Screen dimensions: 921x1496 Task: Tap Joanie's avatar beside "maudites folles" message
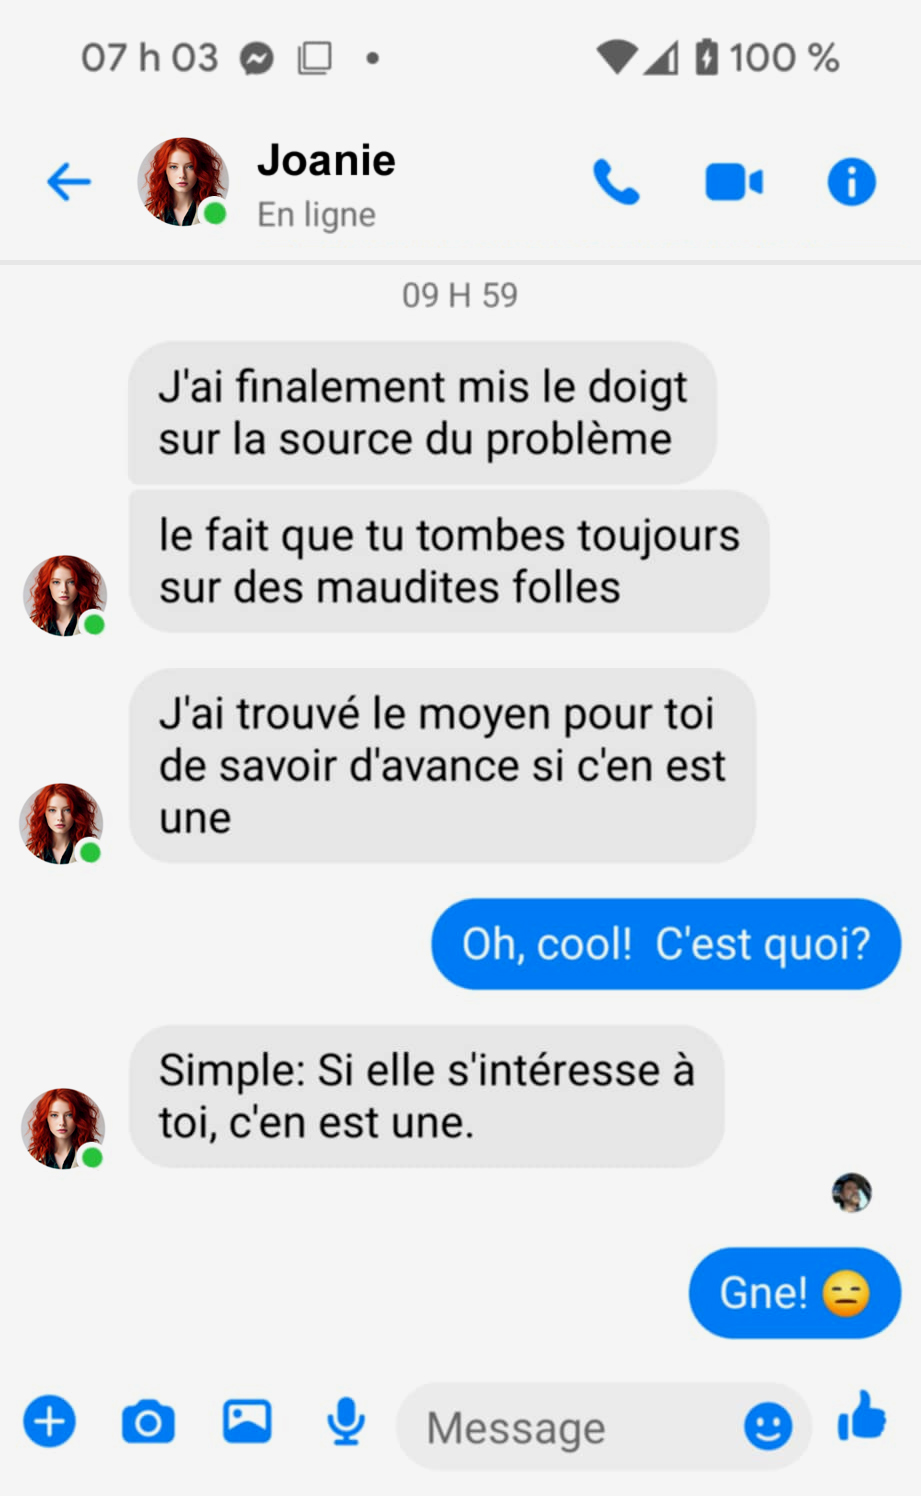(64, 596)
